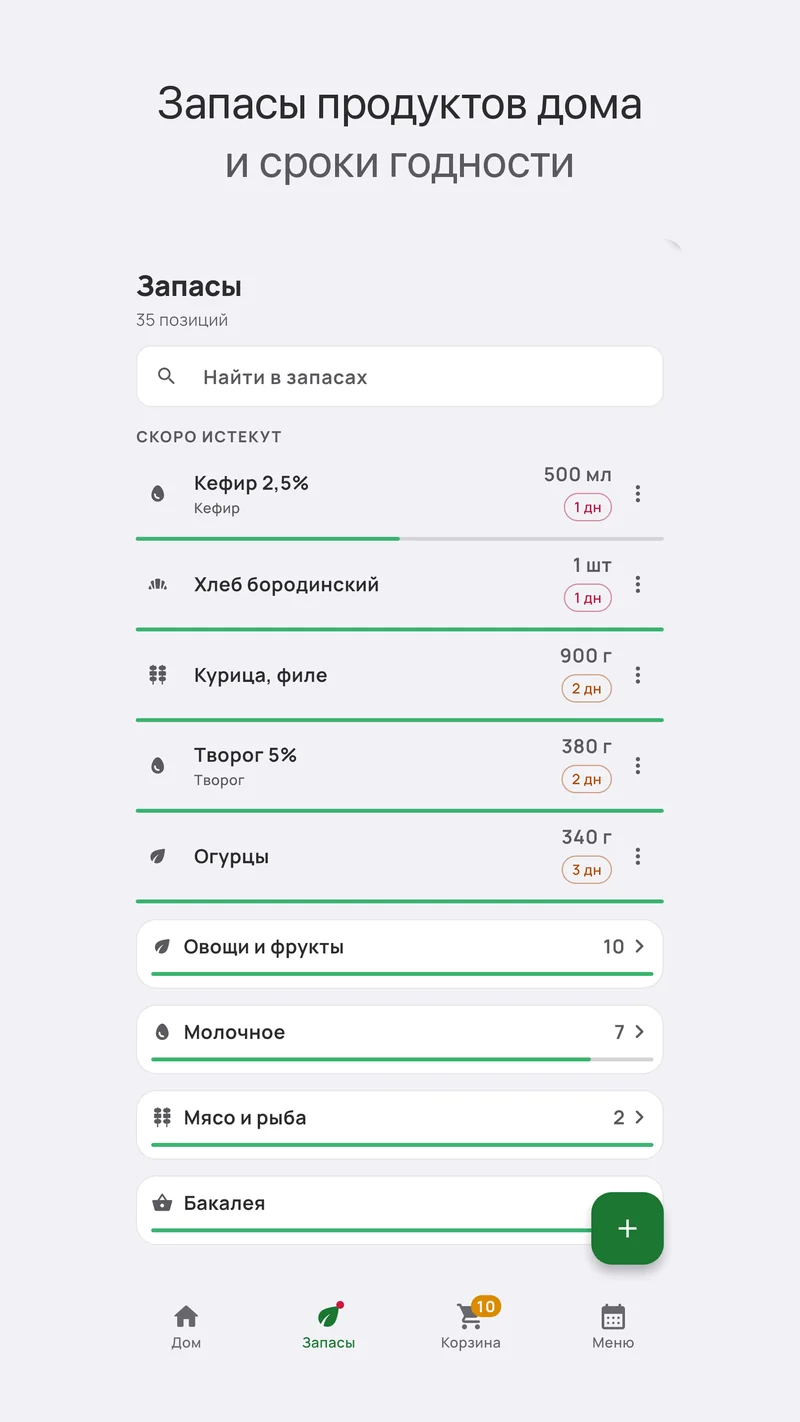
Task: Open Корзина cart with badge 10
Action: [471, 1326]
